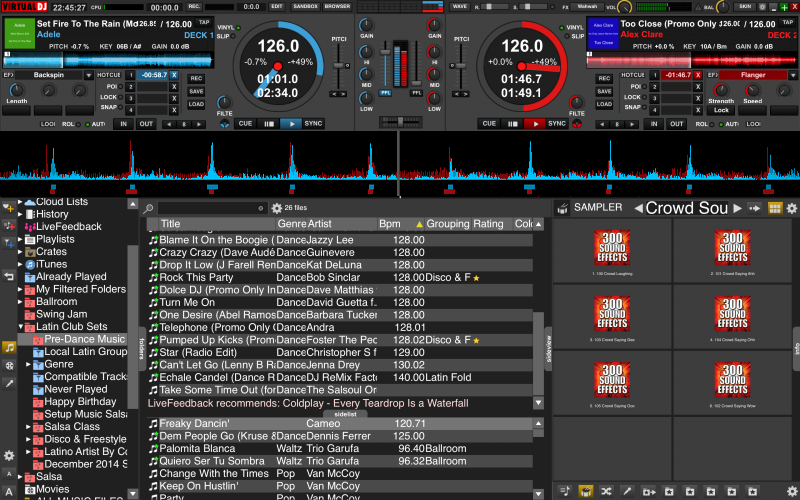Click the Deck 1 filter reset icon near CUE
The height and width of the screenshot is (500, 800).
click(x=224, y=123)
